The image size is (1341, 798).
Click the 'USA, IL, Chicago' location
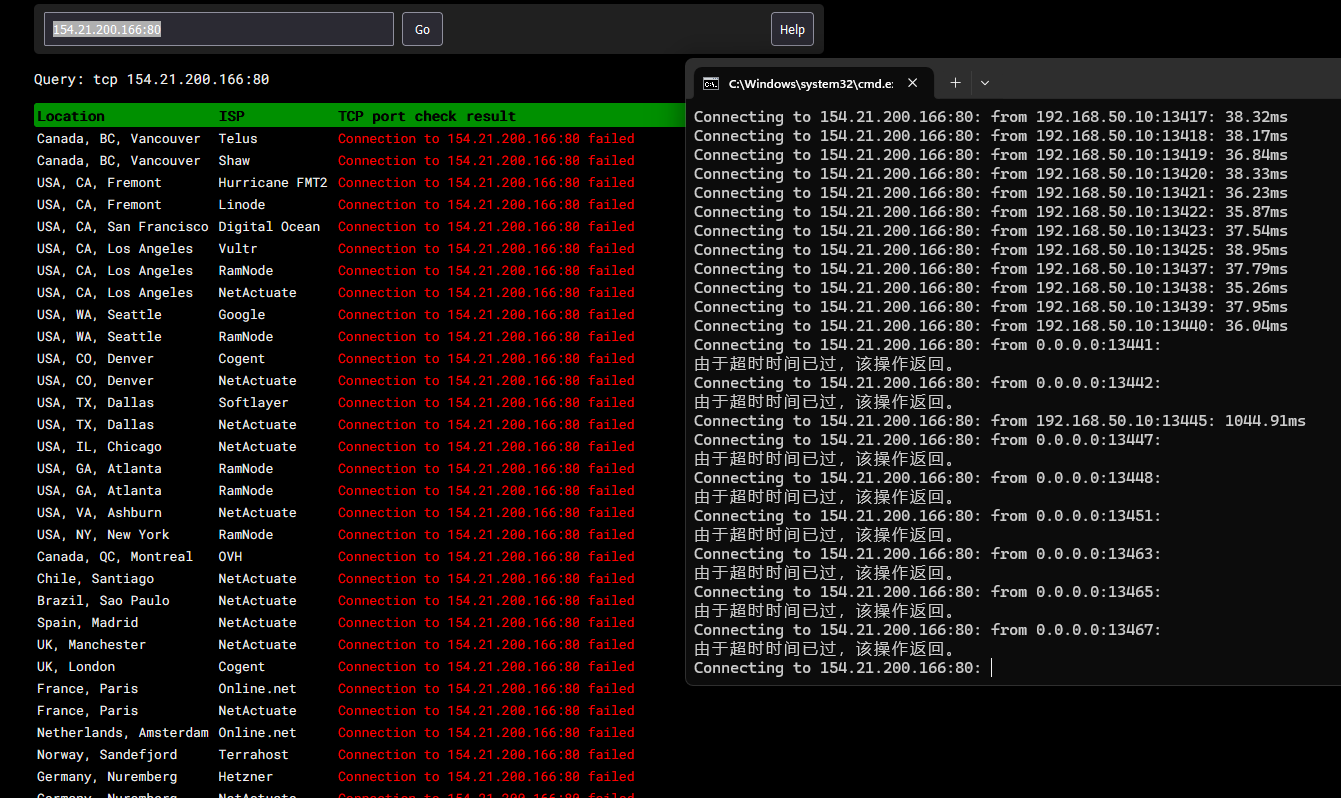pos(99,447)
